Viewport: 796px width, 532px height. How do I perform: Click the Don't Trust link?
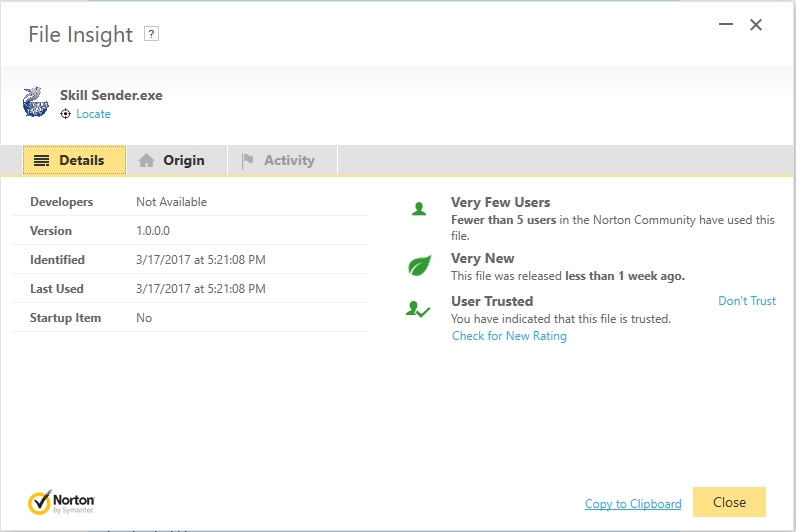coord(747,301)
